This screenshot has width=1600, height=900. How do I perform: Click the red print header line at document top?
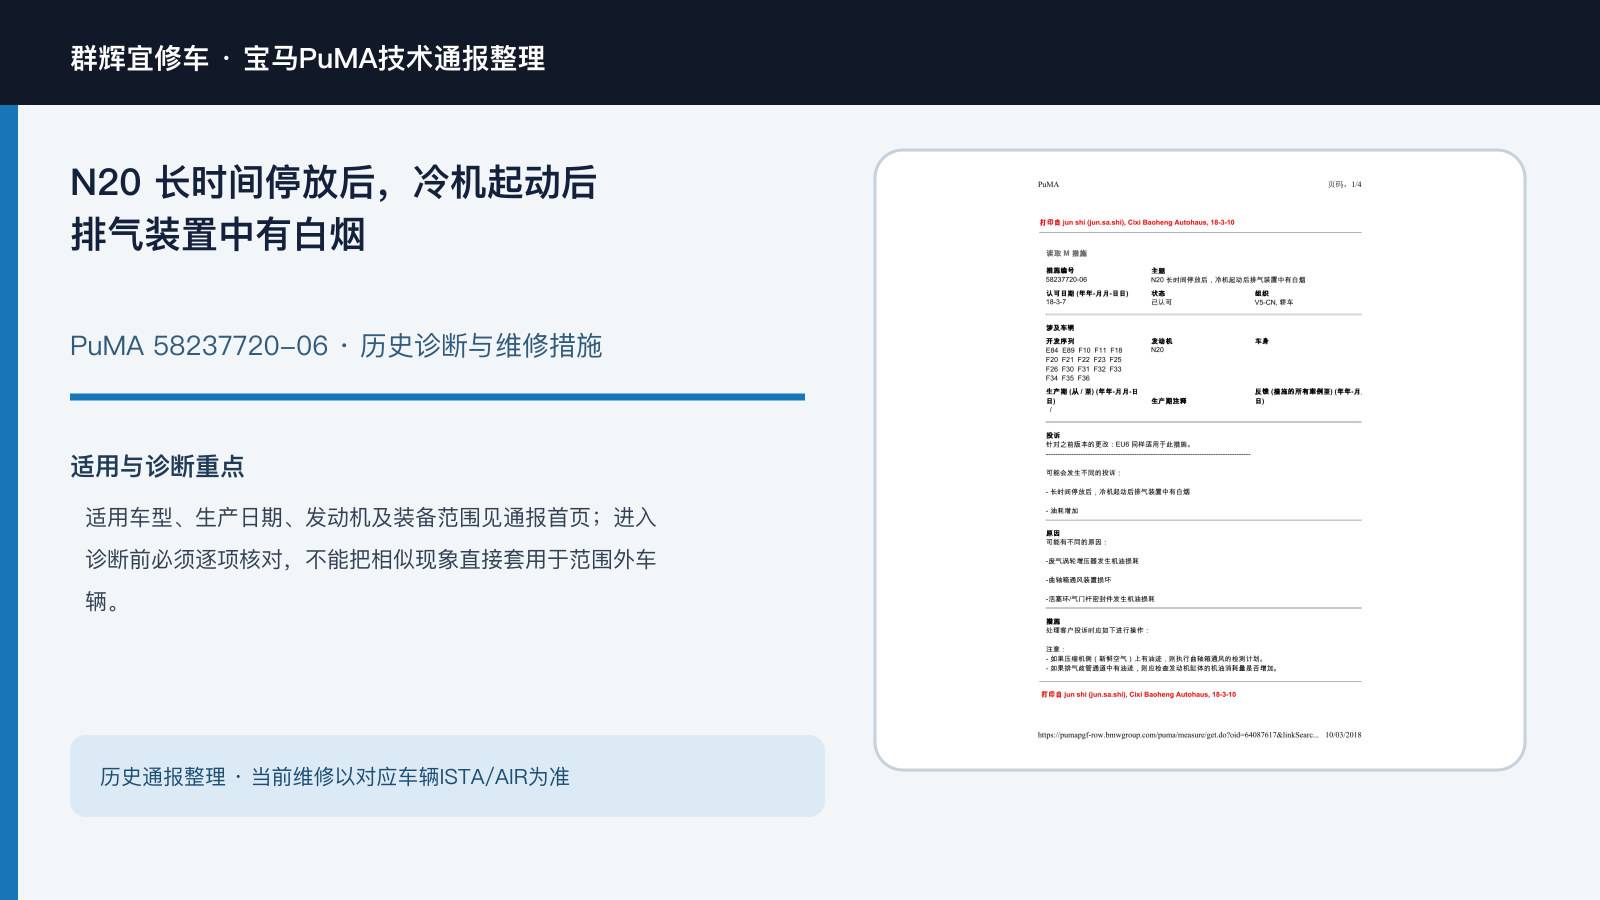[1137, 223]
